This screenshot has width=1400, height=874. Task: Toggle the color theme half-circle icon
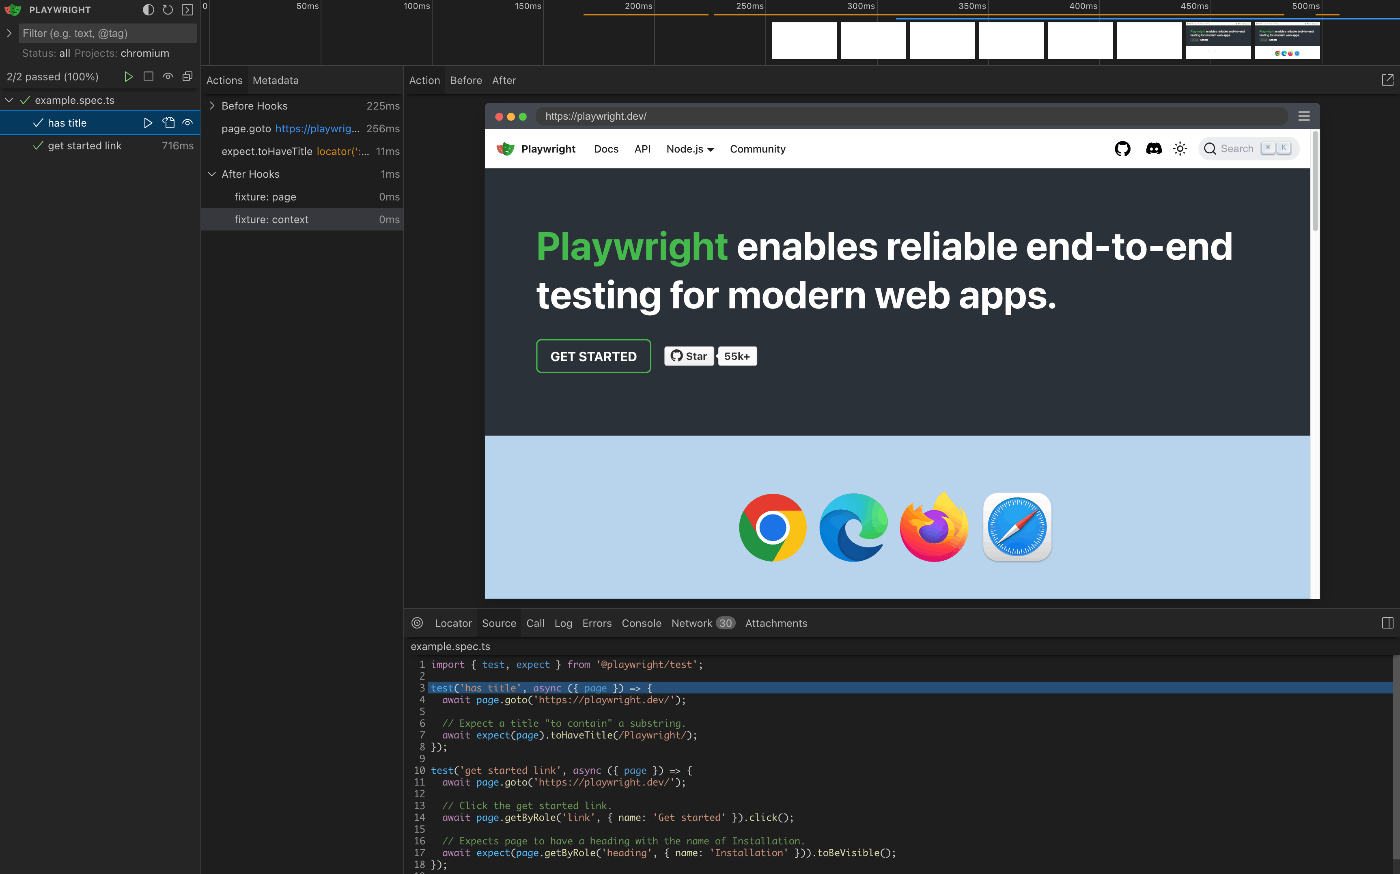coord(148,9)
